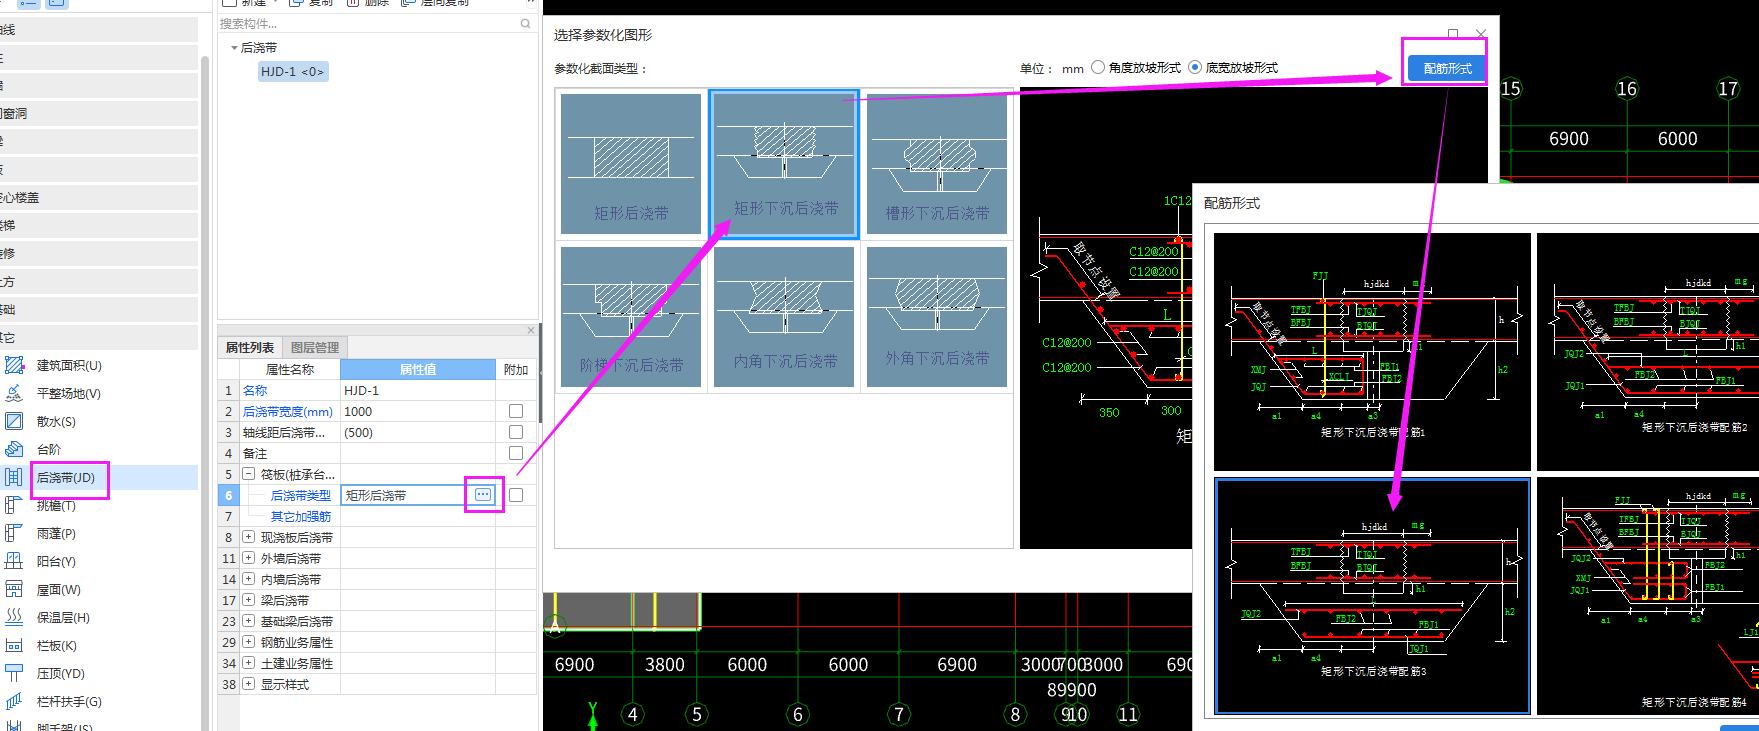Expand the 钢筋业务属性 group

(248, 642)
